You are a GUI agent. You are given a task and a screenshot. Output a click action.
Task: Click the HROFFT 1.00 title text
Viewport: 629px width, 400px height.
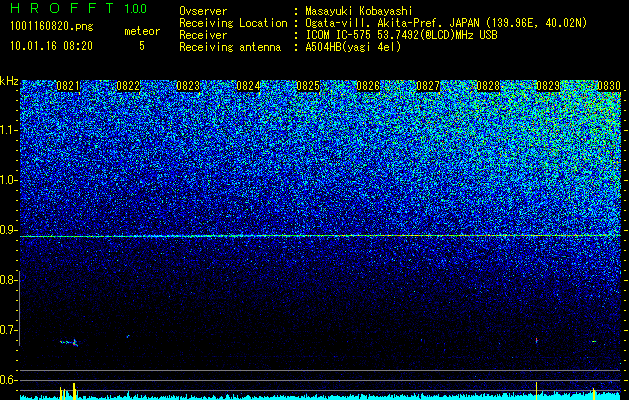click(79, 8)
